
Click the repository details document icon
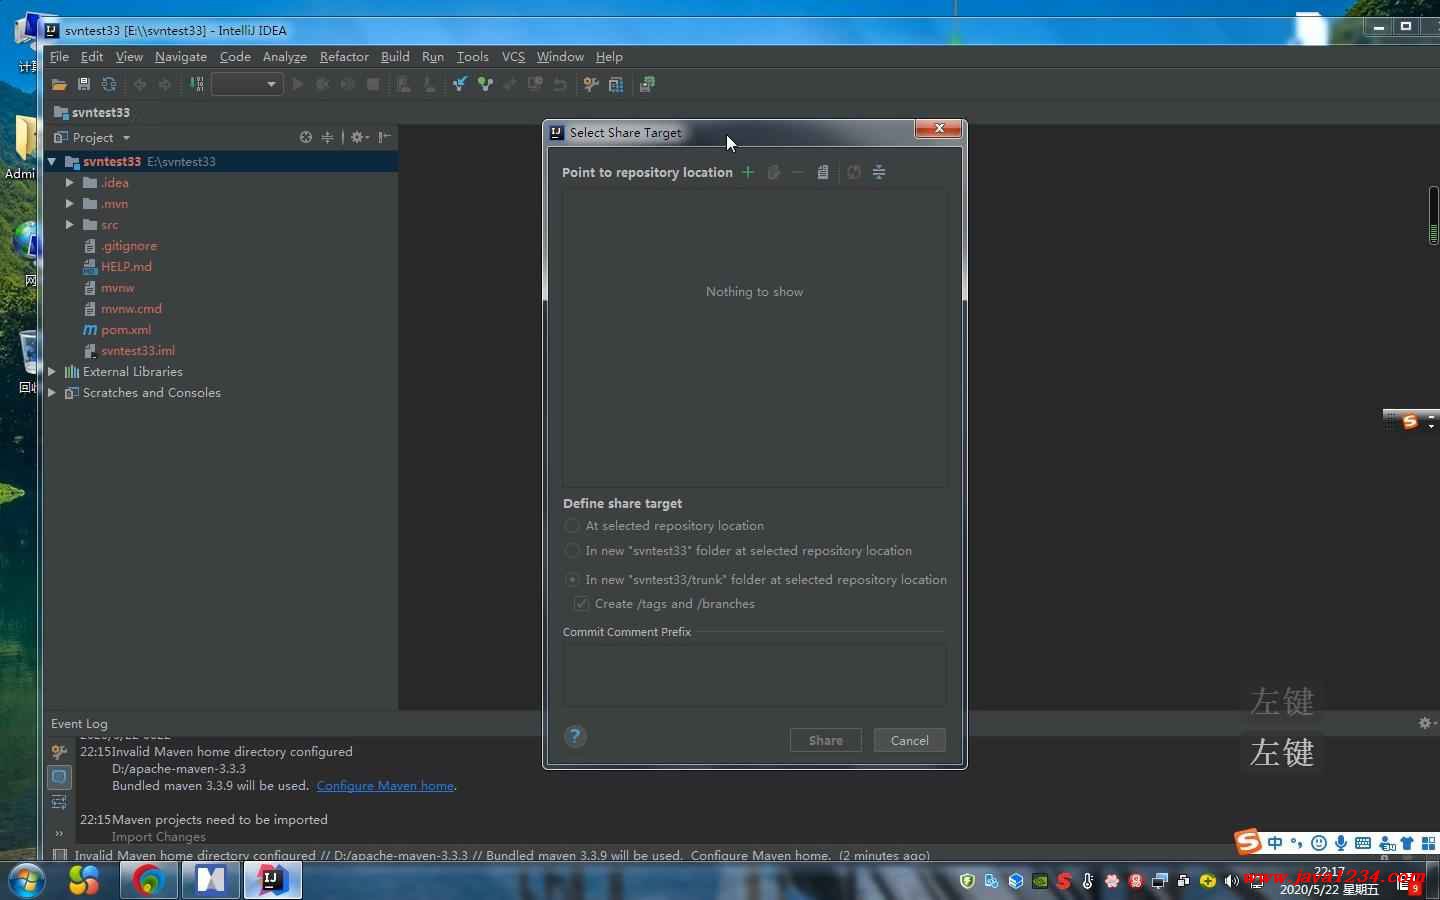823,172
